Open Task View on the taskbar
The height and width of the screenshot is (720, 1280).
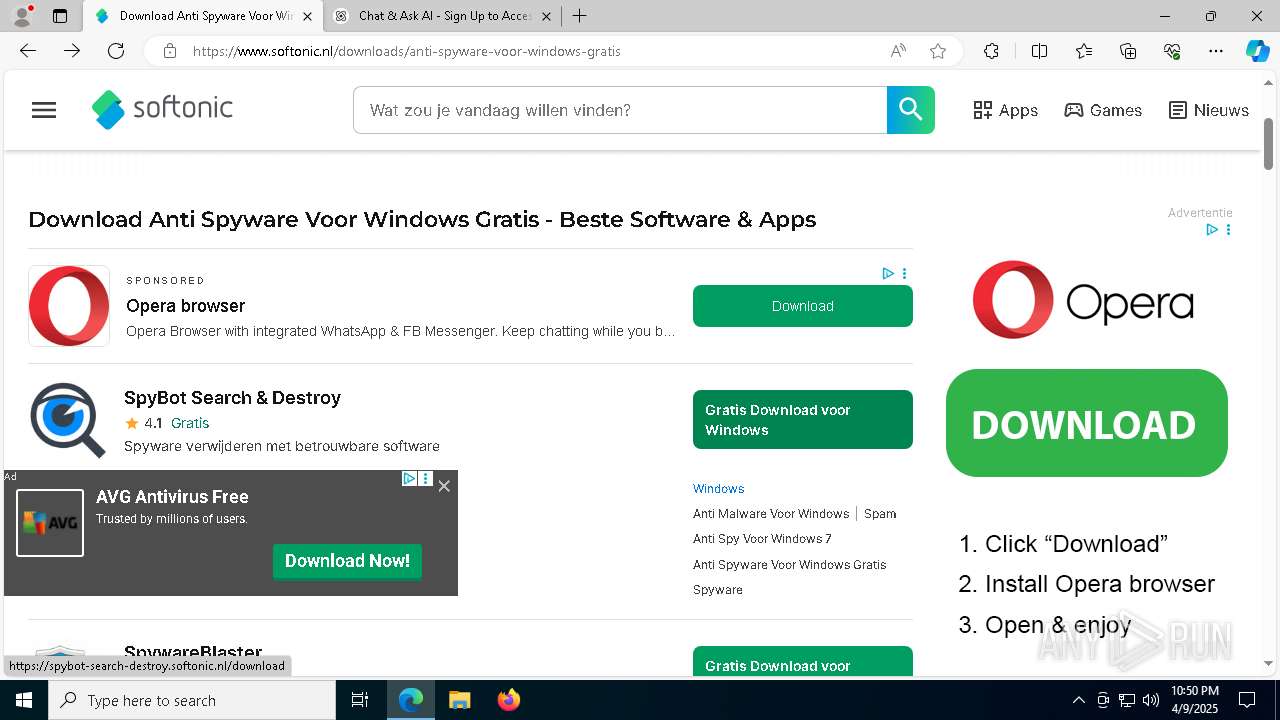(x=360, y=700)
